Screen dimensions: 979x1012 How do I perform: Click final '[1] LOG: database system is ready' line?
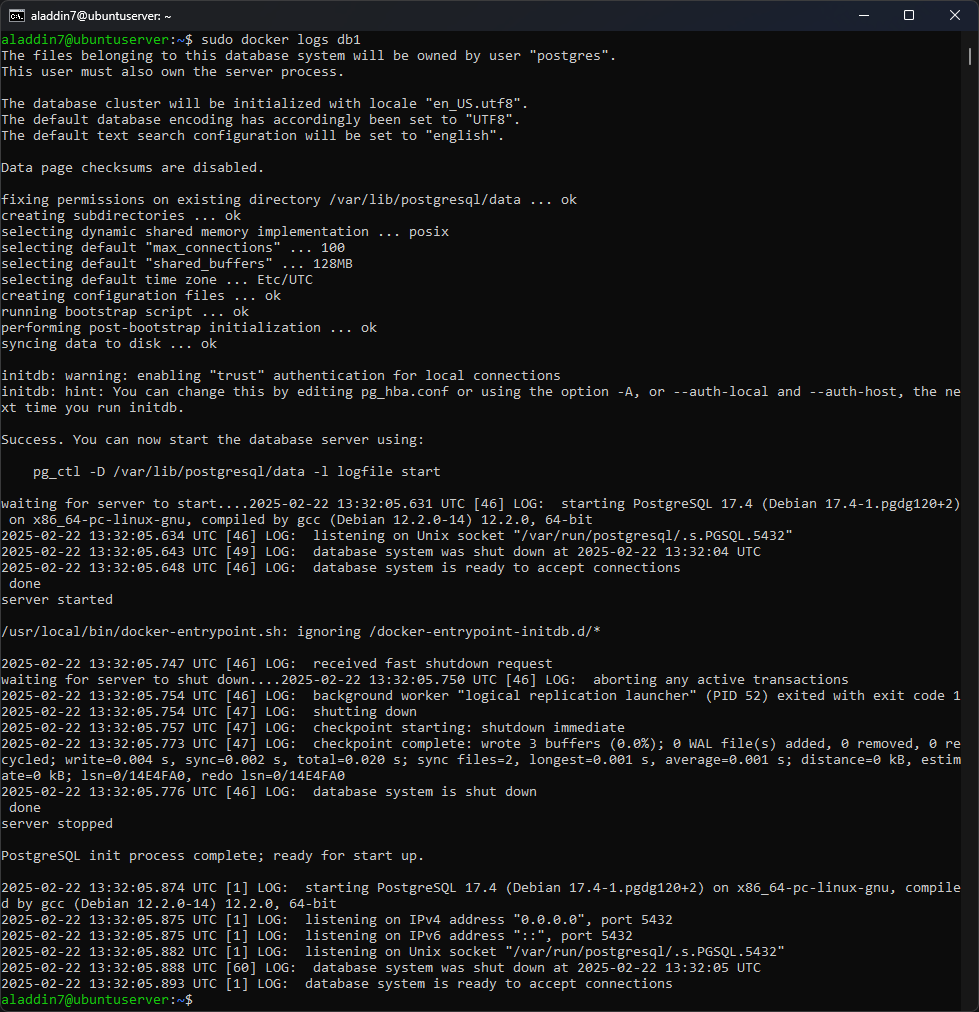(x=337, y=984)
